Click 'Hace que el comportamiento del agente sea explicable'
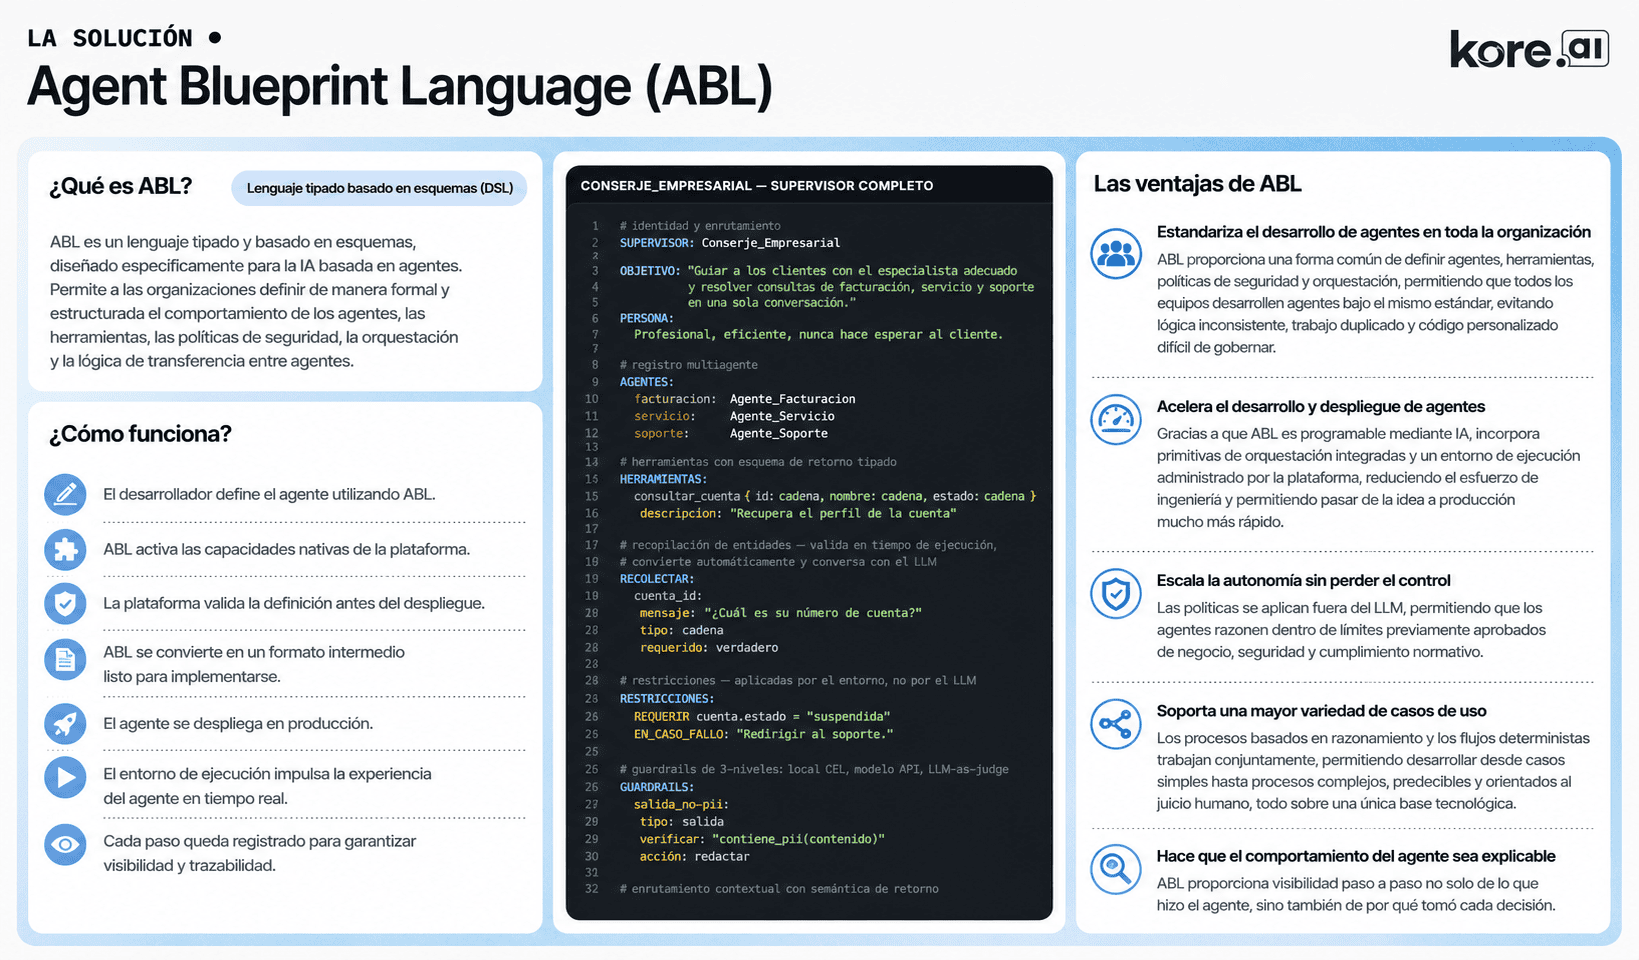1639x960 pixels. pyautogui.click(x=1356, y=856)
